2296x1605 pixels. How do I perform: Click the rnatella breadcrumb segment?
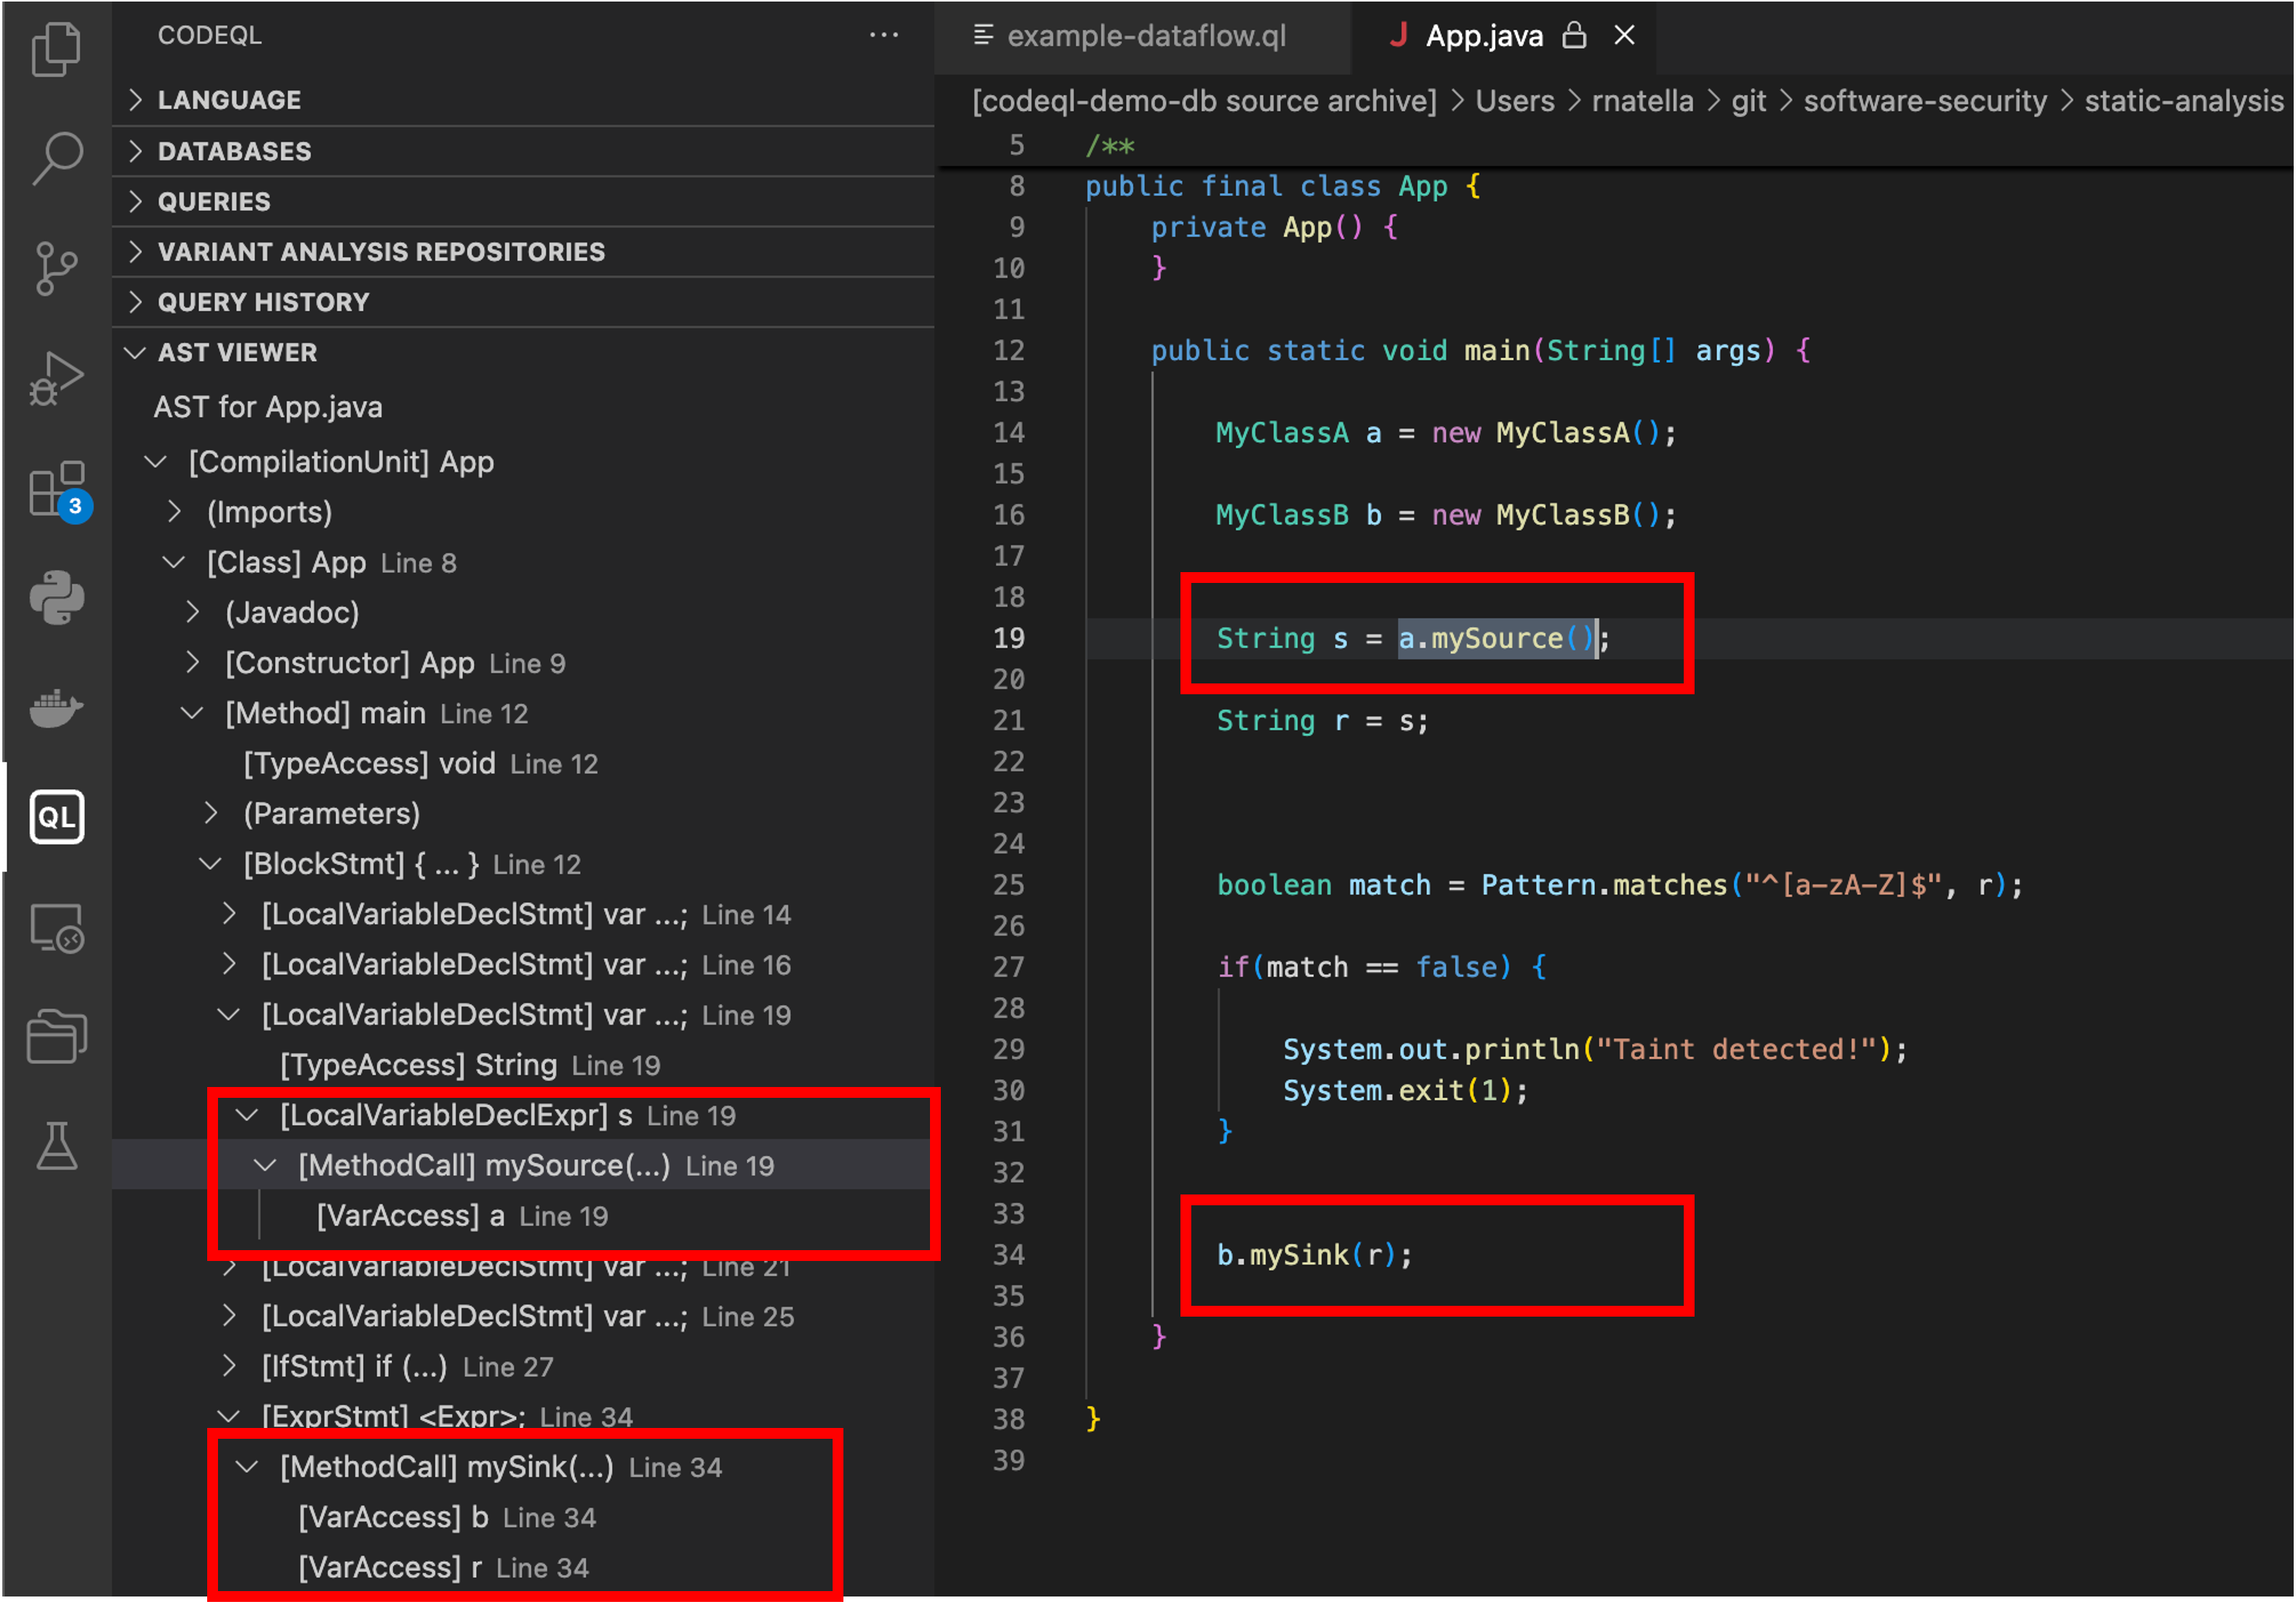click(x=1642, y=101)
